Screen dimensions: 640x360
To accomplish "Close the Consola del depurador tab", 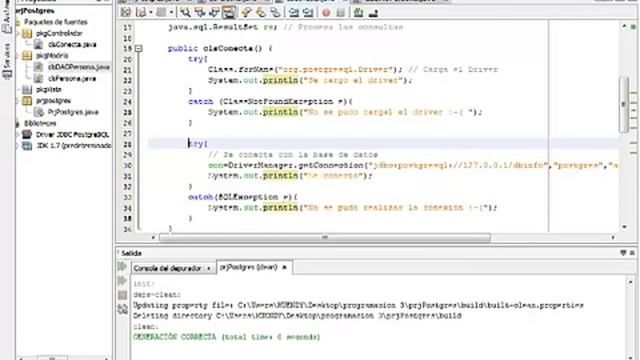I will coord(209,269).
